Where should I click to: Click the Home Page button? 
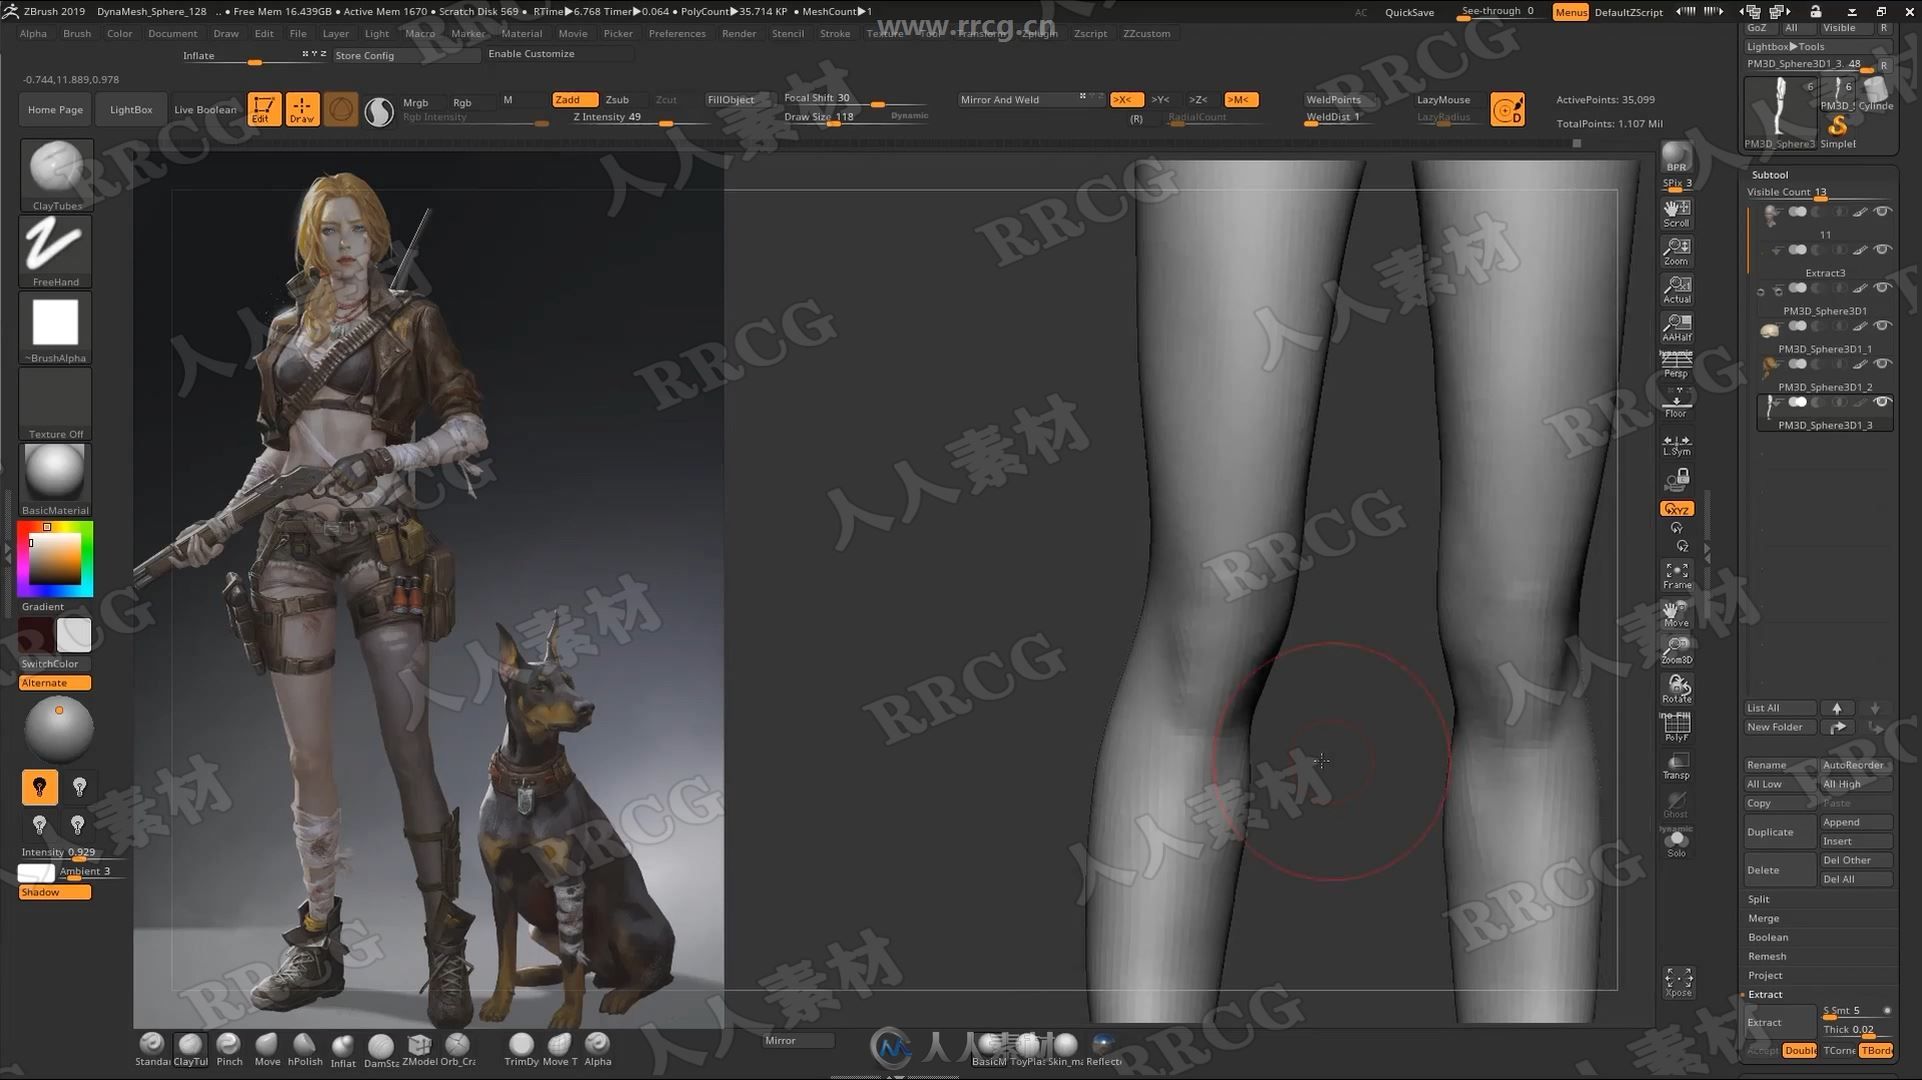click(x=55, y=110)
